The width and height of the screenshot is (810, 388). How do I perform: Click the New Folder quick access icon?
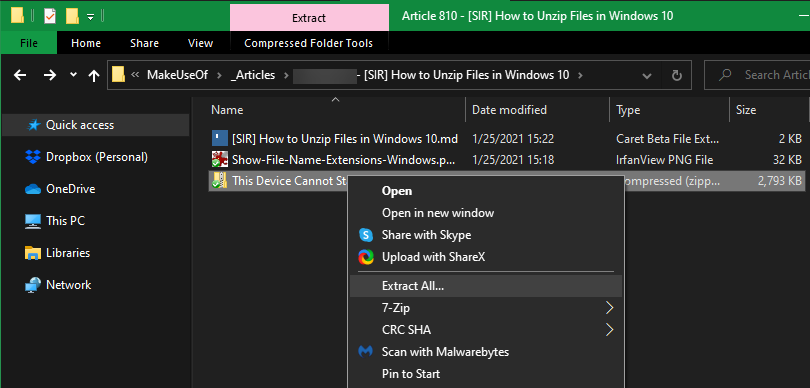tap(71, 16)
